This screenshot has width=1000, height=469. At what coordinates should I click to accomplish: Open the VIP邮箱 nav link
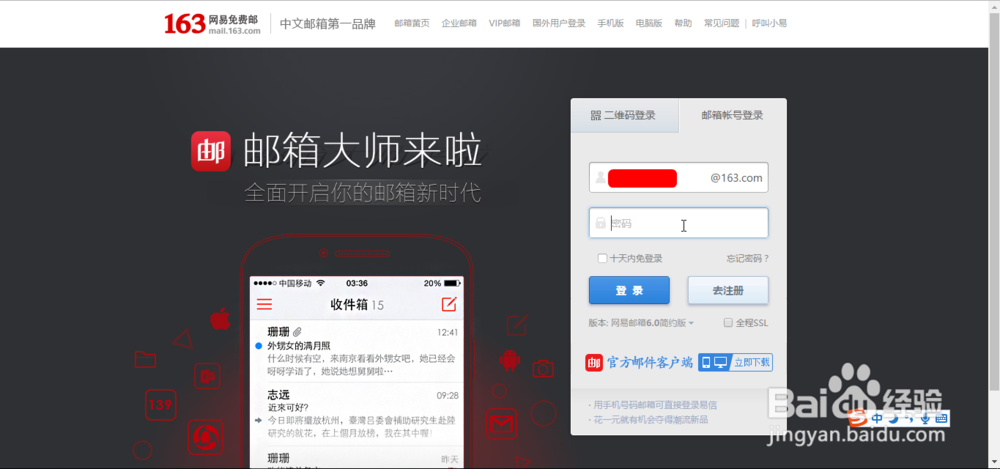[504, 23]
